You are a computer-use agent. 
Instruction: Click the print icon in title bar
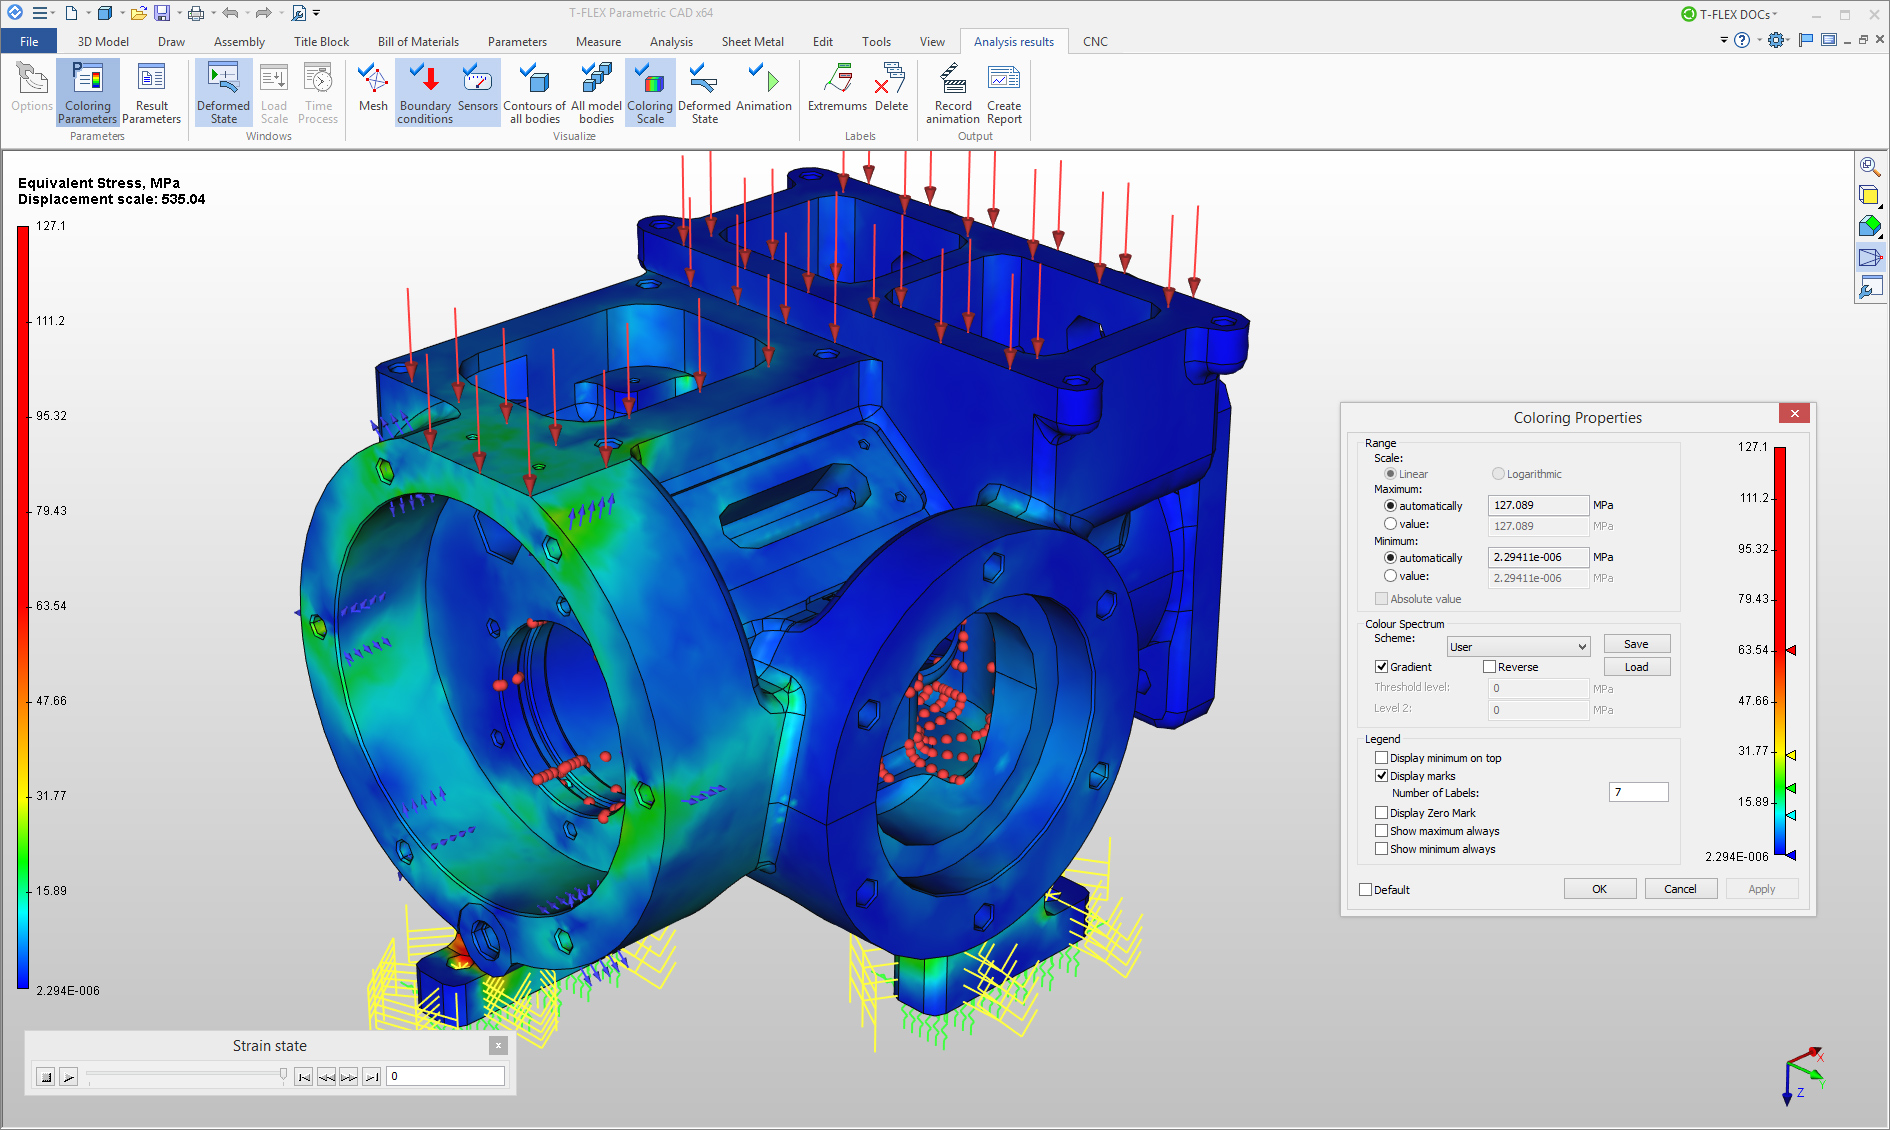pos(196,13)
